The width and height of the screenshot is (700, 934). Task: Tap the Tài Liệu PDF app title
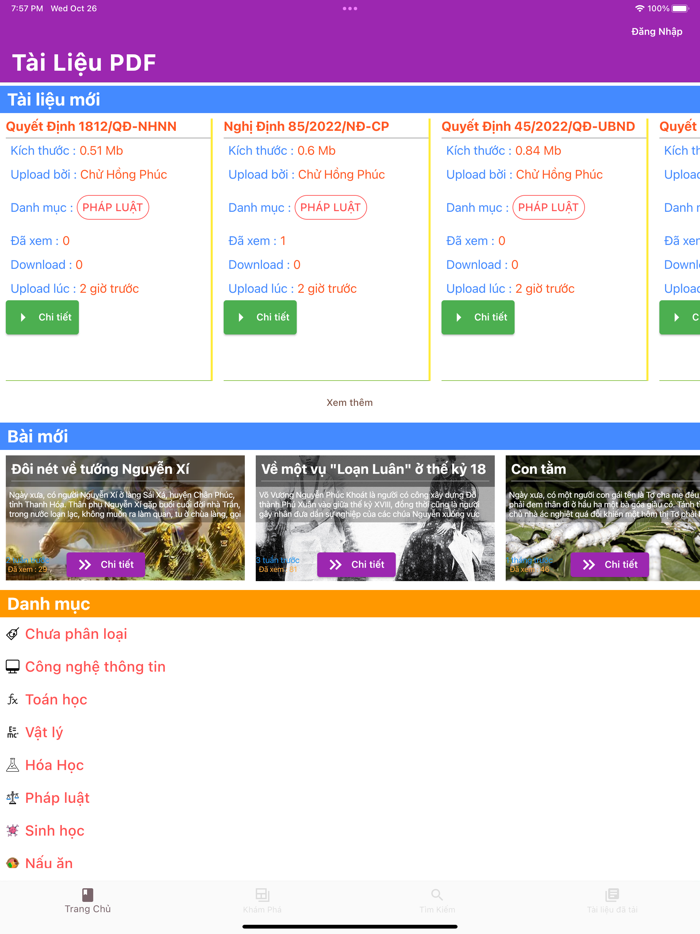pyautogui.click(x=84, y=63)
